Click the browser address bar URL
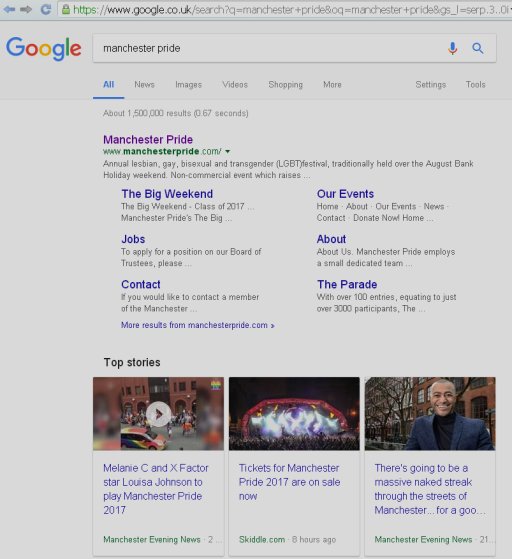This screenshot has height=559, width=512. [291, 10]
